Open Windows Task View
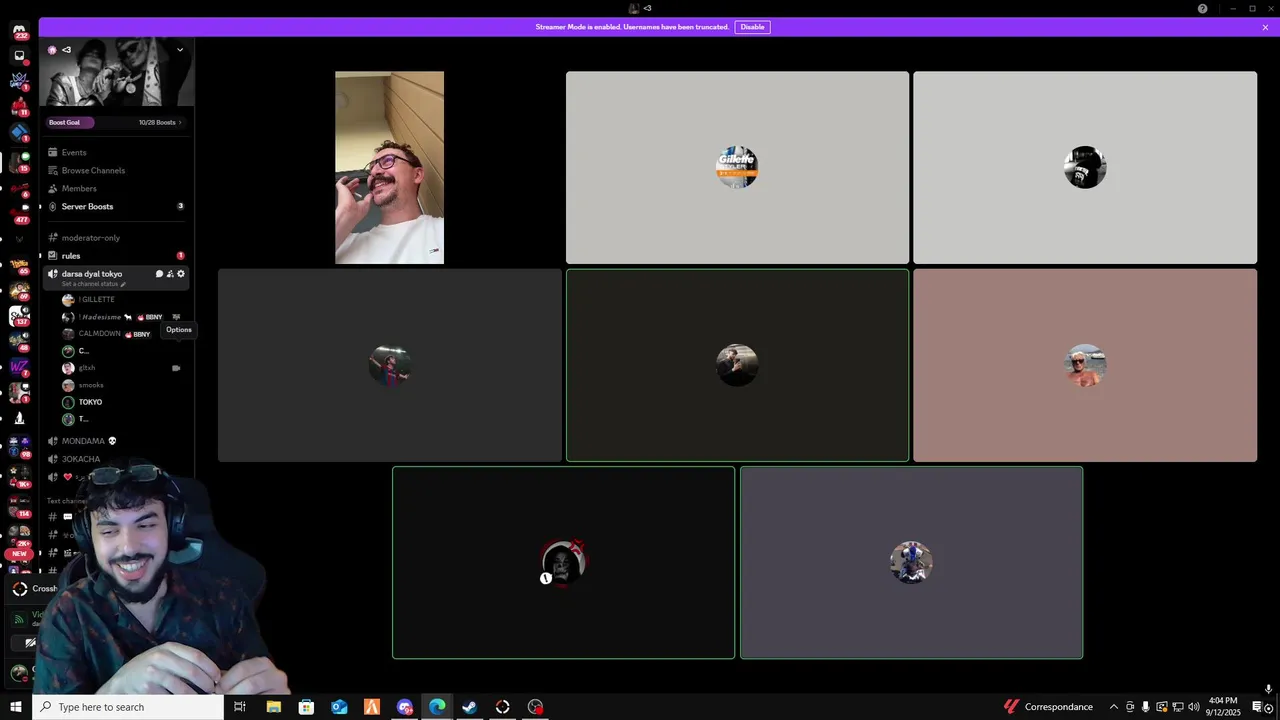Viewport: 1280px width, 720px height. 240,707
